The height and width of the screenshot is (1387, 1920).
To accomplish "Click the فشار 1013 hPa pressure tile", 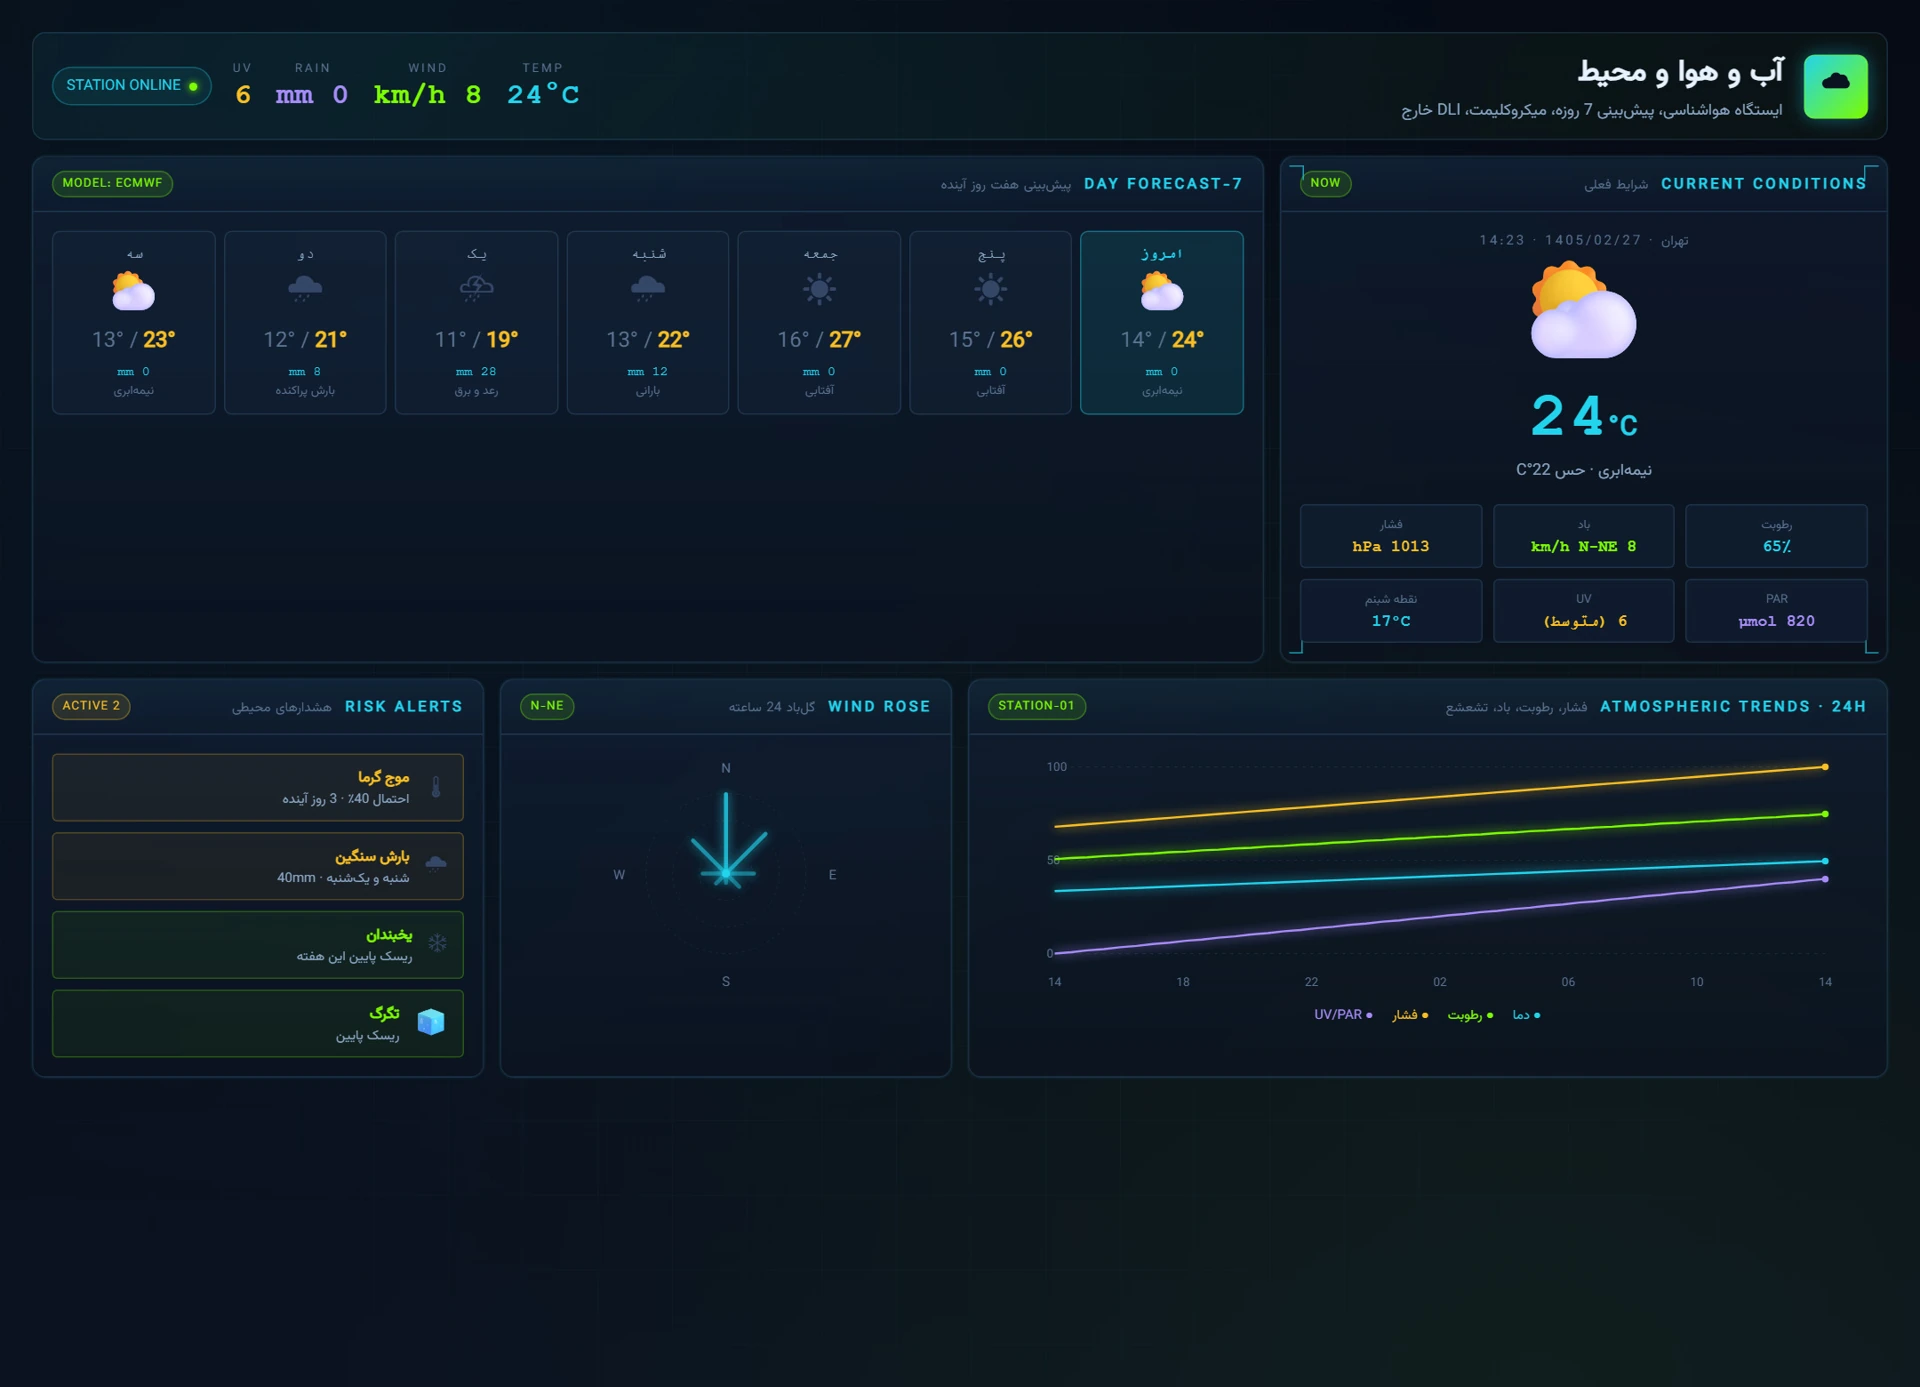I will (x=1390, y=536).
